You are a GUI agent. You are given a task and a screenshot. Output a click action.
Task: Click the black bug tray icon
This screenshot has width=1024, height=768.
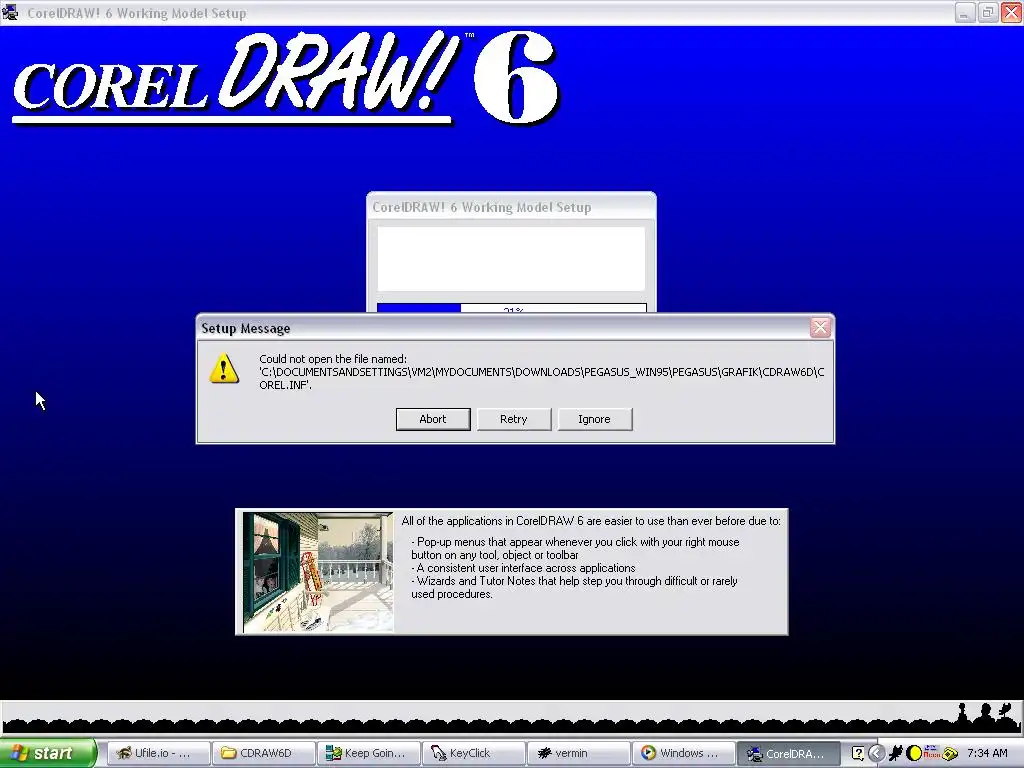click(x=896, y=753)
